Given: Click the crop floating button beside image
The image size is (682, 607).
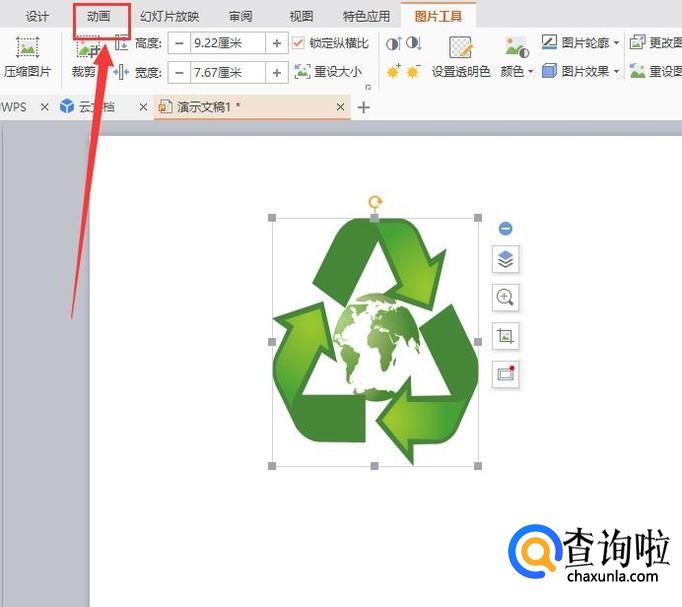Looking at the screenshot, I should (x=505, y=336).
